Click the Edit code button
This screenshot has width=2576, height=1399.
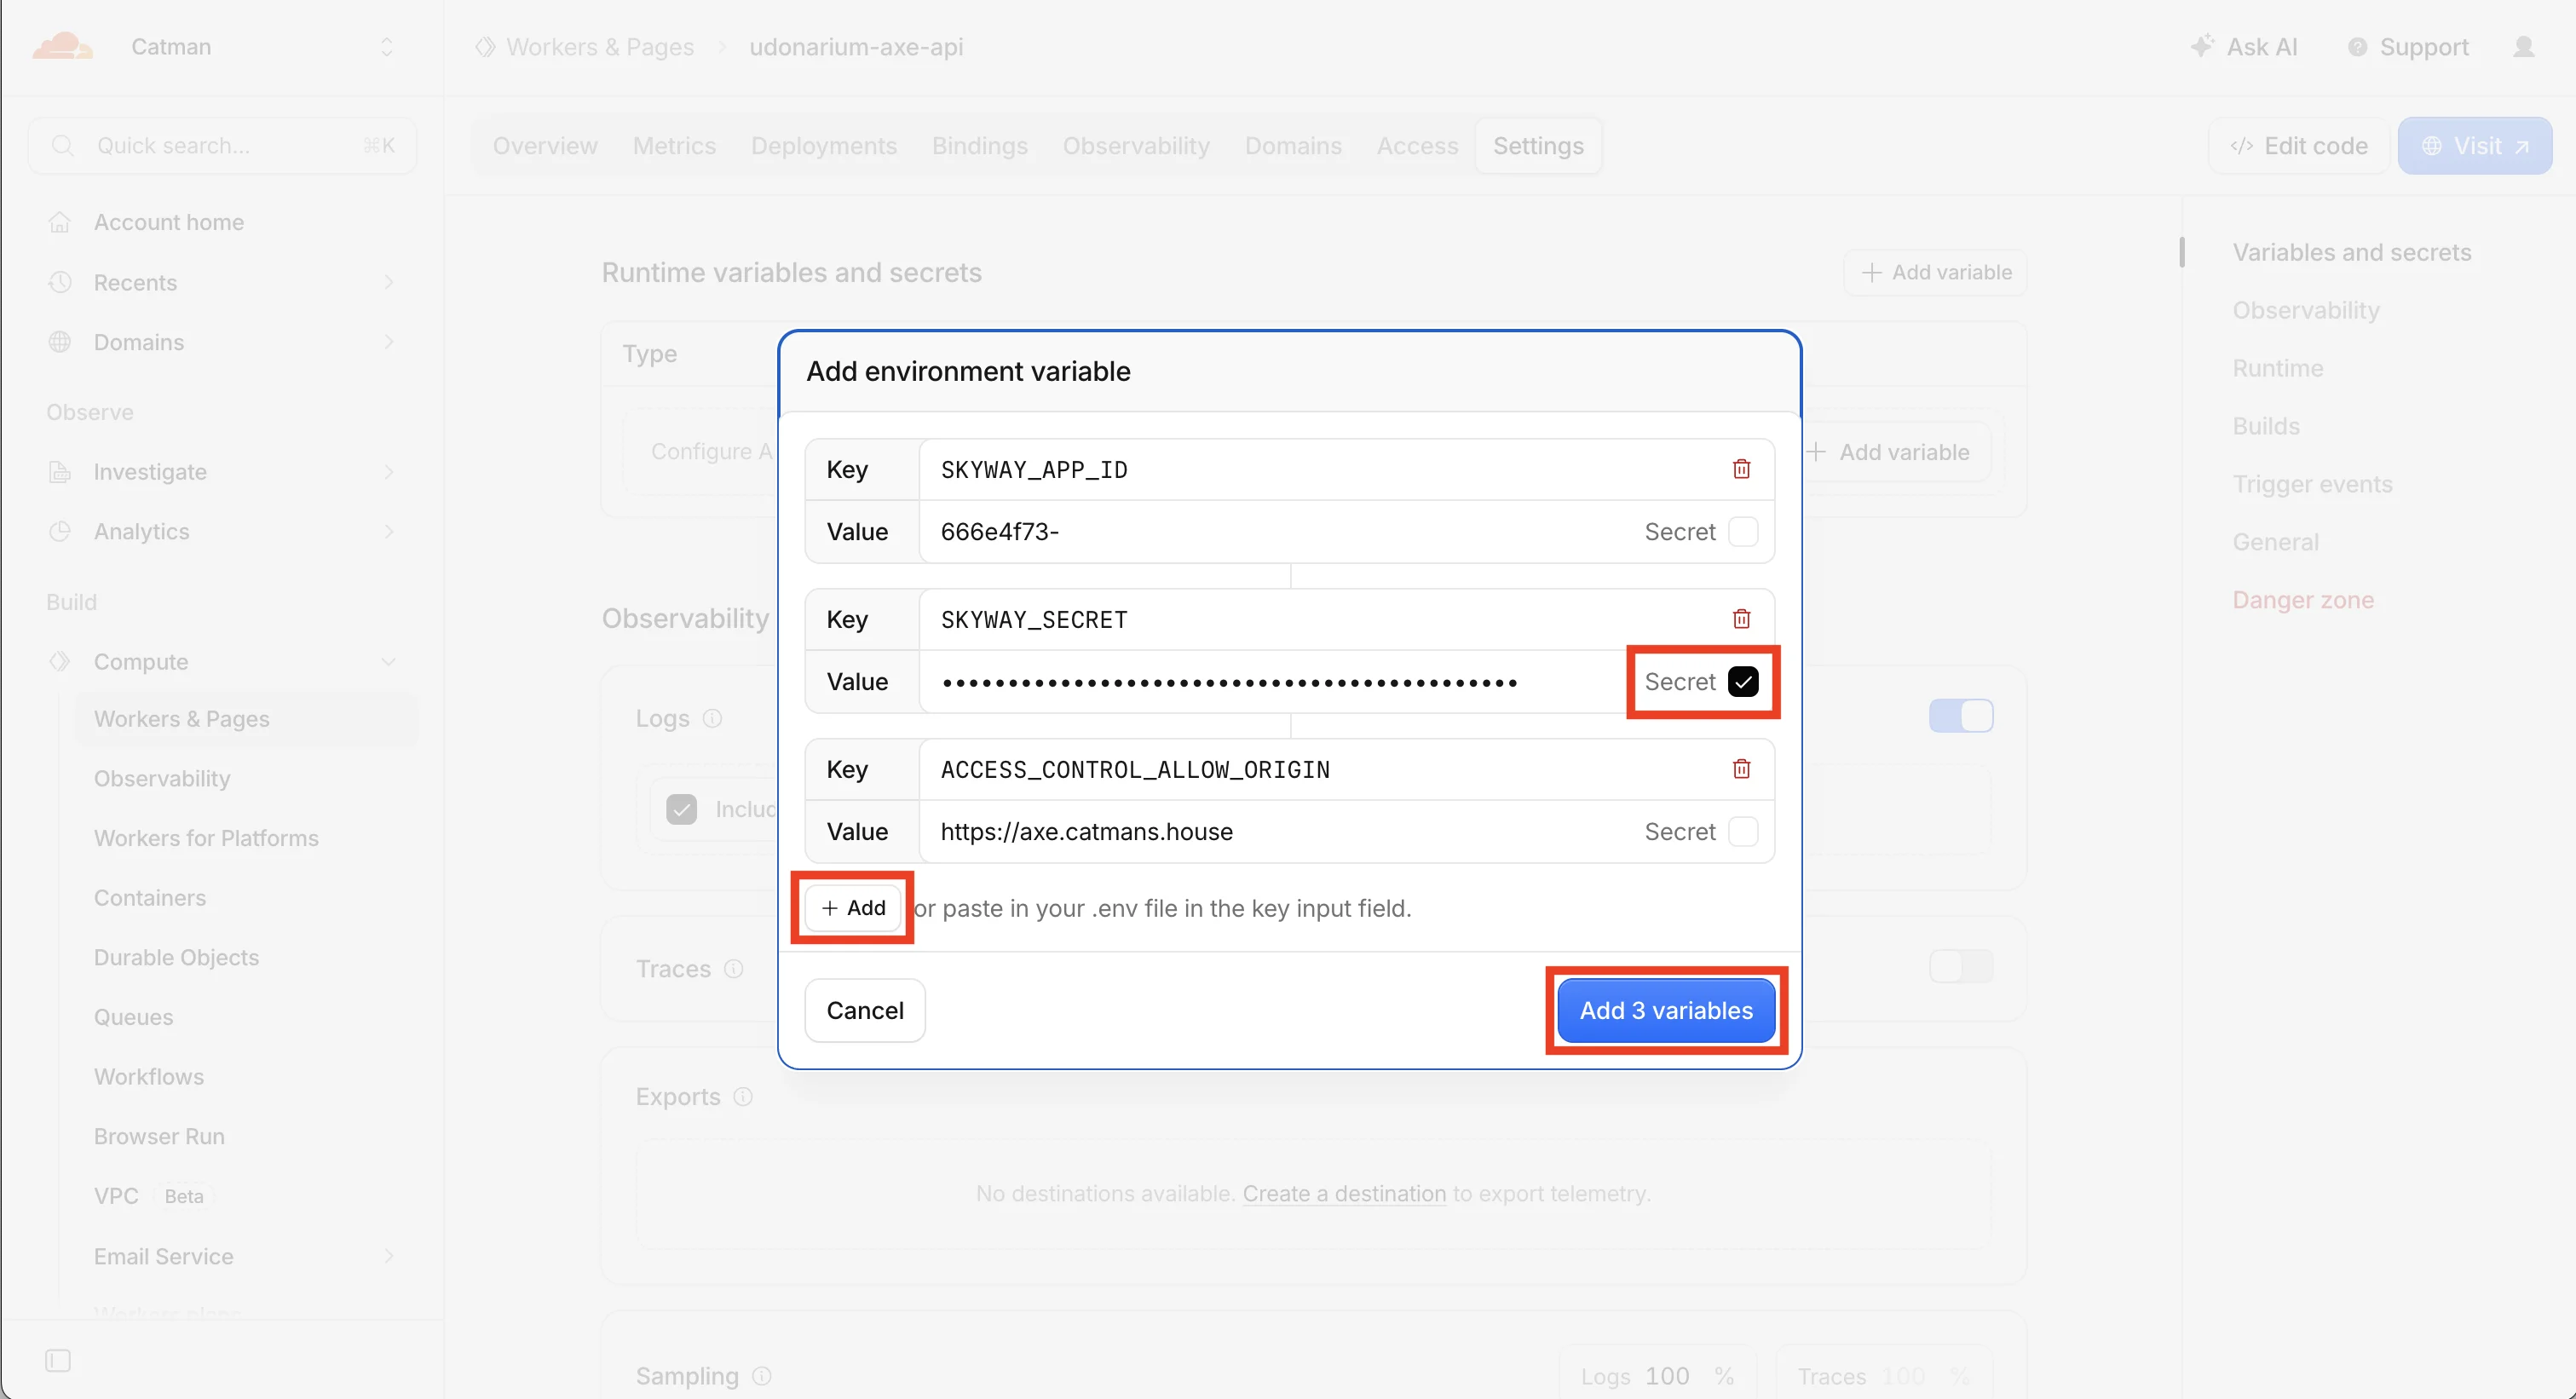tap(2298, 146)
